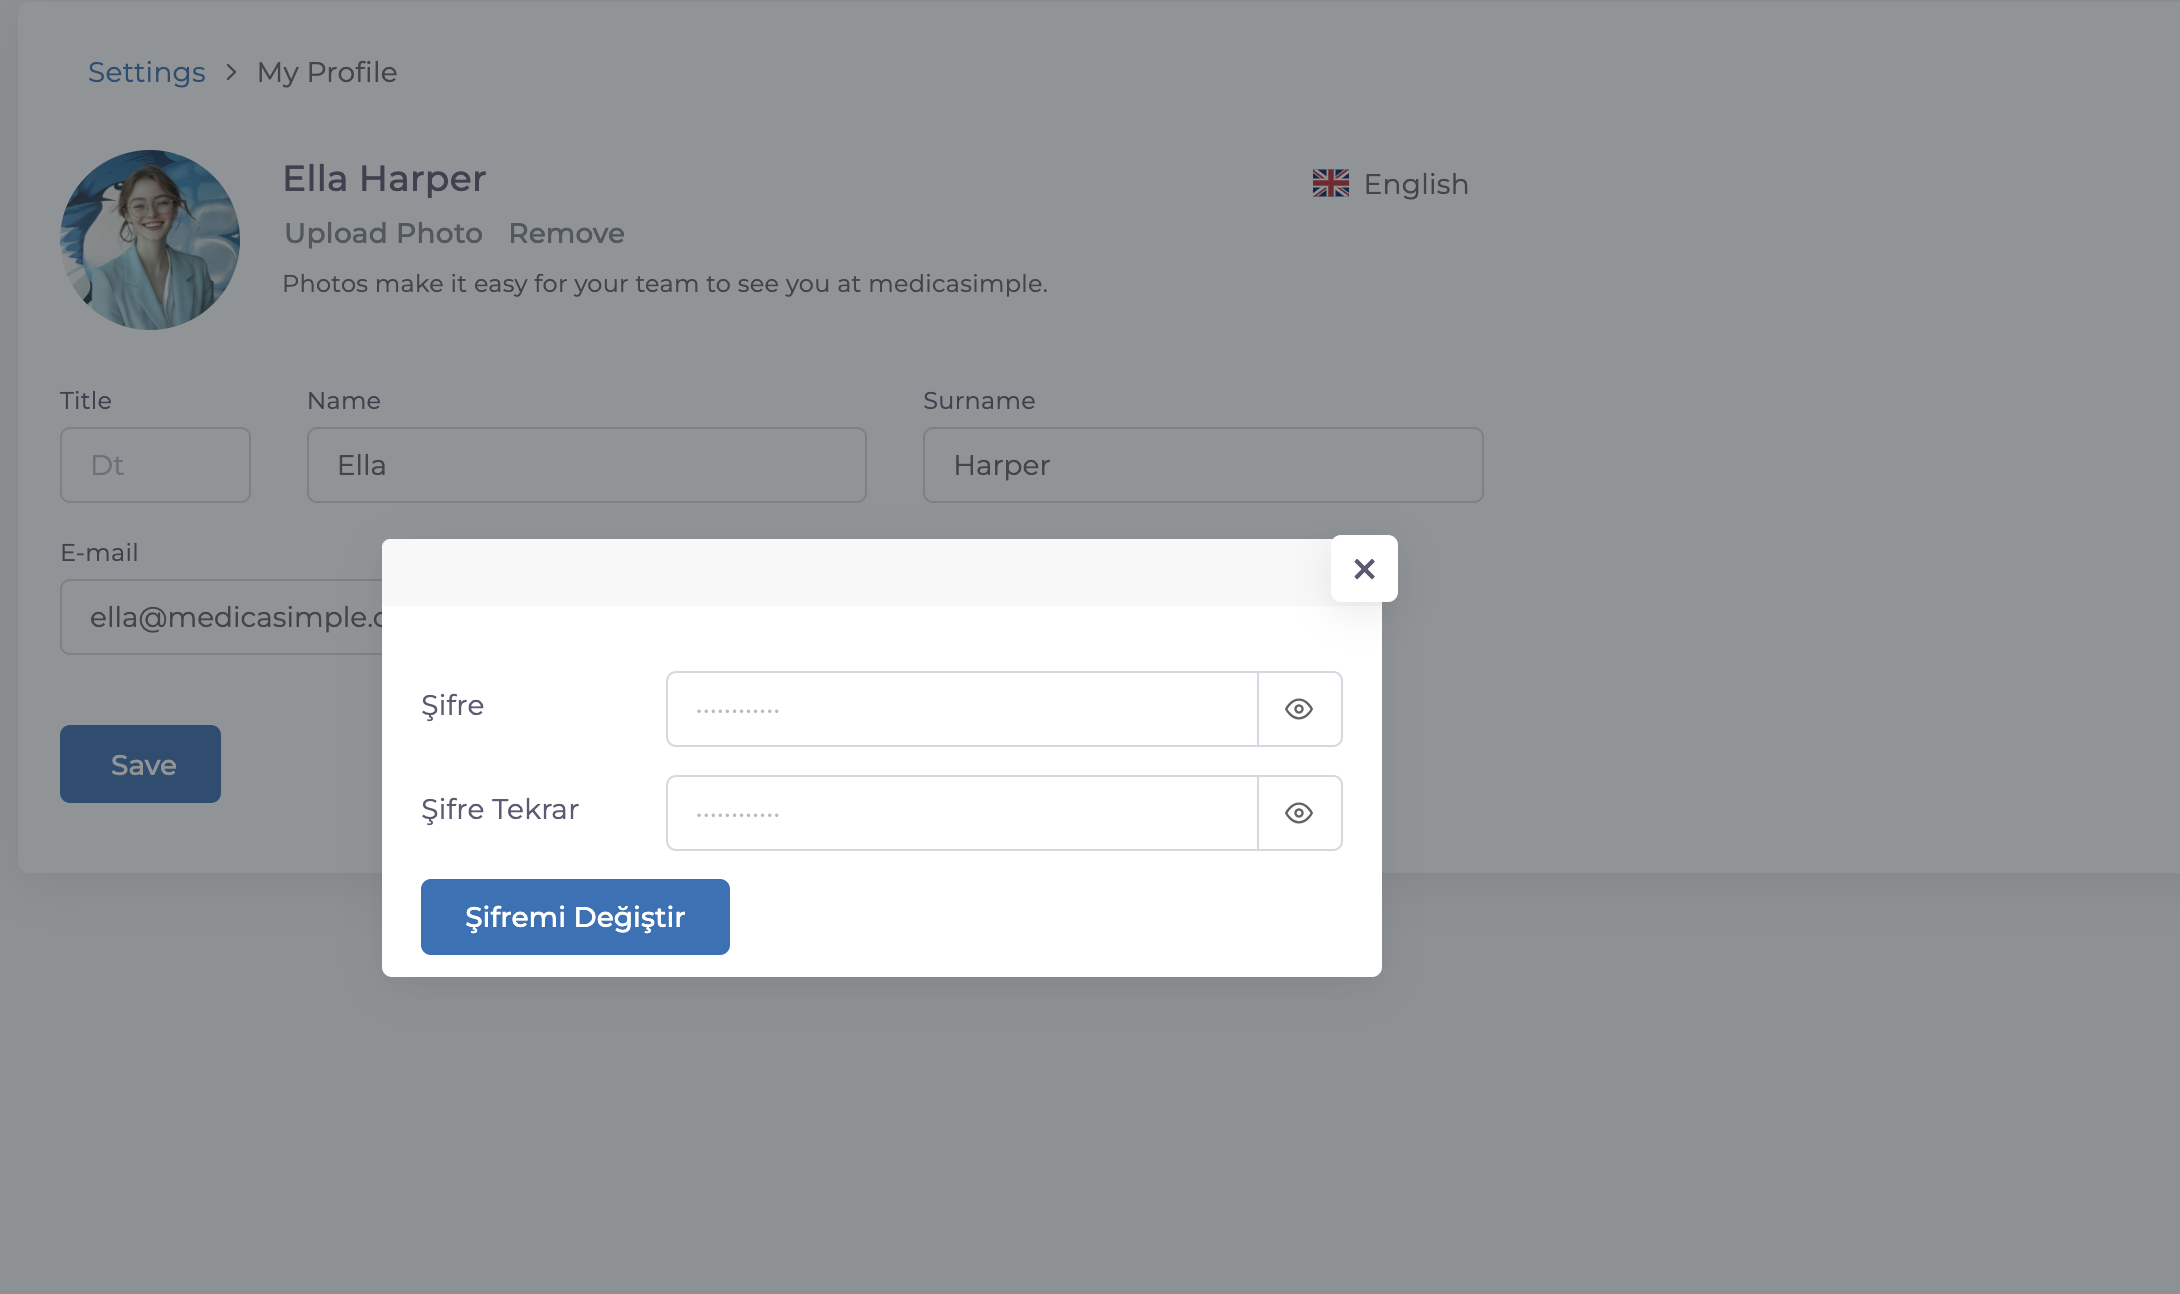The image size is (2180, 1294).
Task: Remove the profile photo
Action: point(566,233)
